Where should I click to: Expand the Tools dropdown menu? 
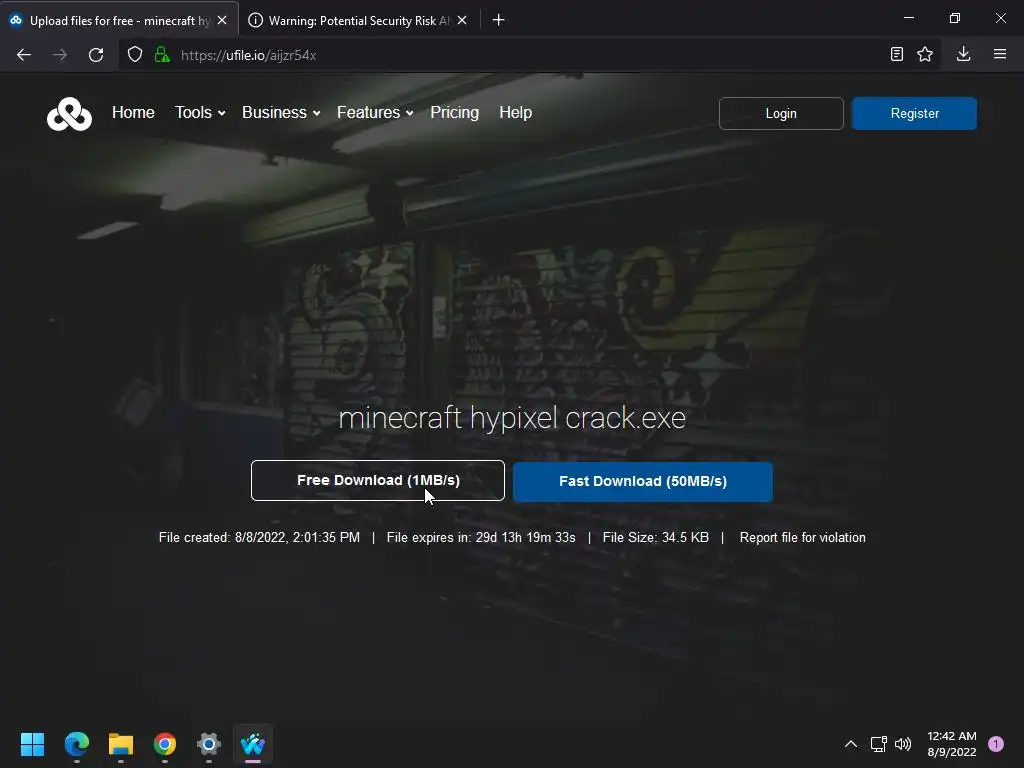coord(200,112)
